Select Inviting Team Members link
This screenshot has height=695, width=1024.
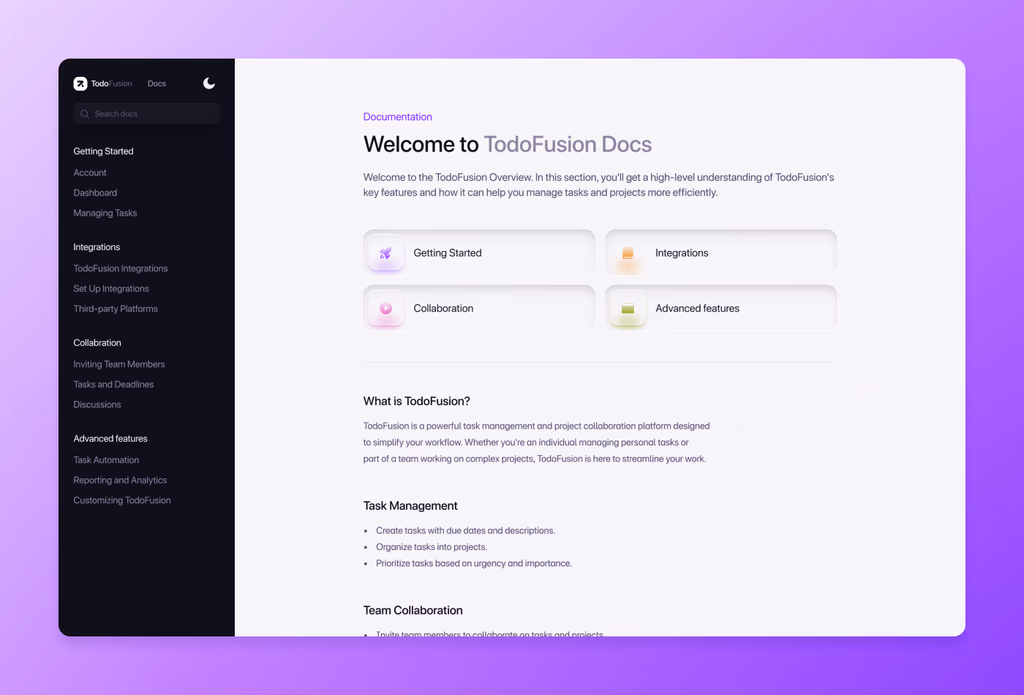point(119,365)
